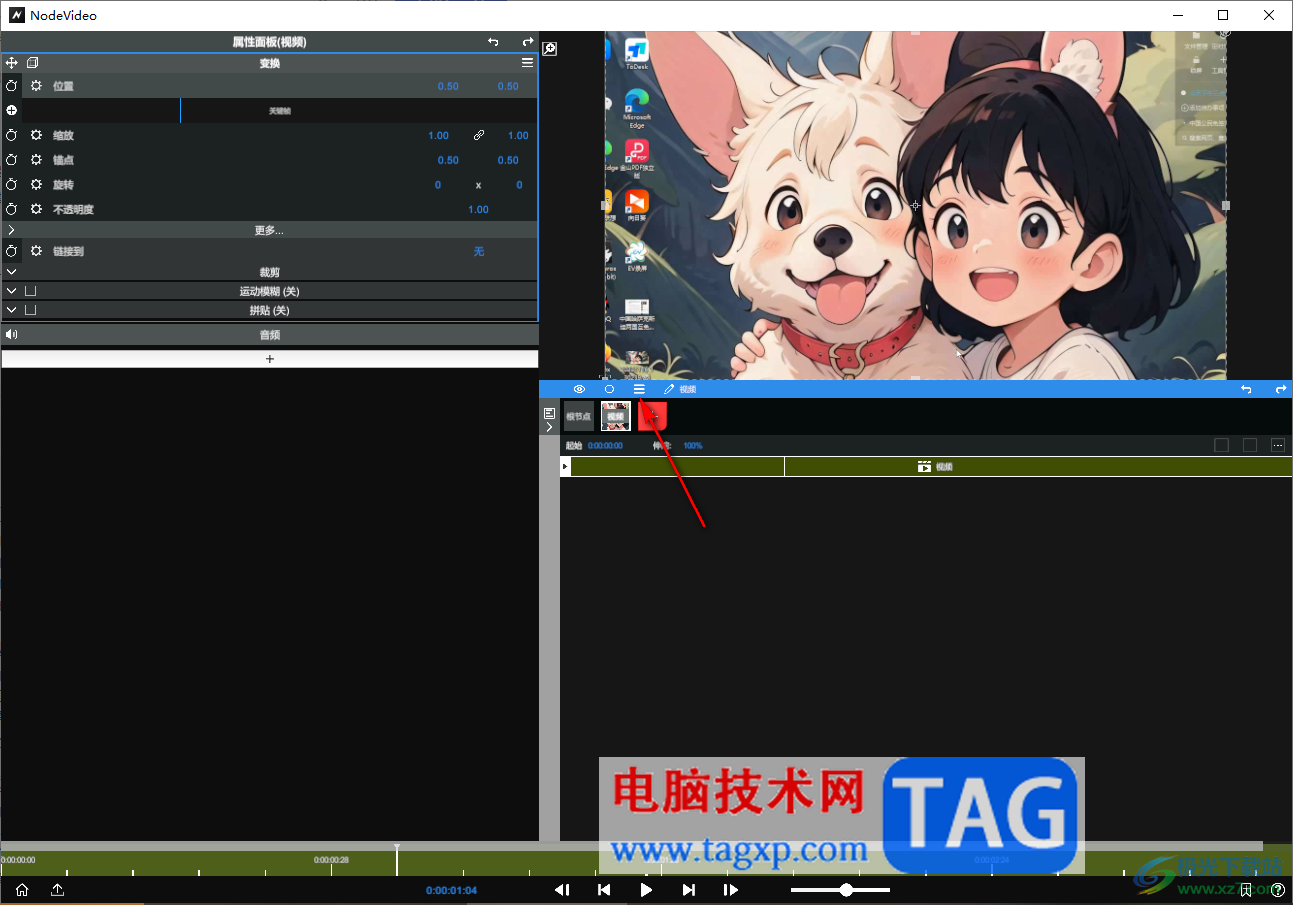Screen dimensions: 1293x905
Task: Expand the layer panel side chevron
Action: click(x=549, y=427)
